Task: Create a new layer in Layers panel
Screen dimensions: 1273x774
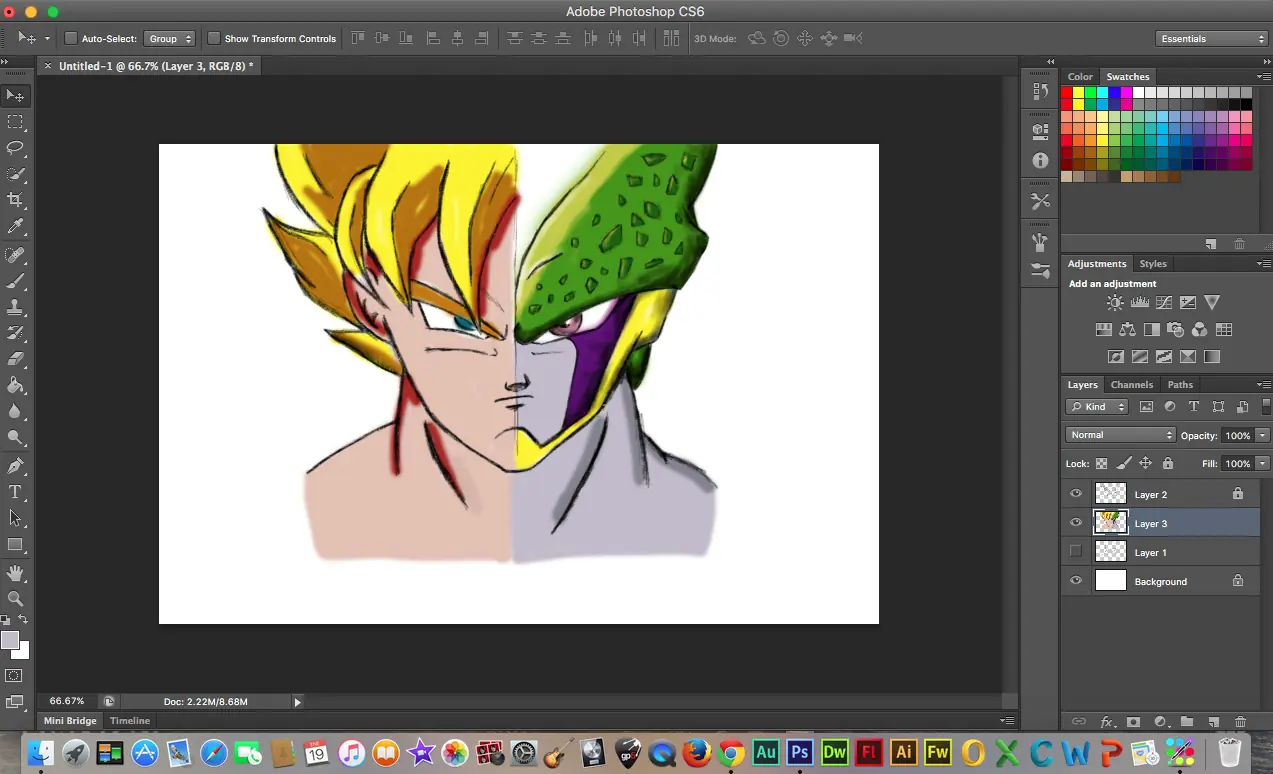Action: click(1213, 722)
